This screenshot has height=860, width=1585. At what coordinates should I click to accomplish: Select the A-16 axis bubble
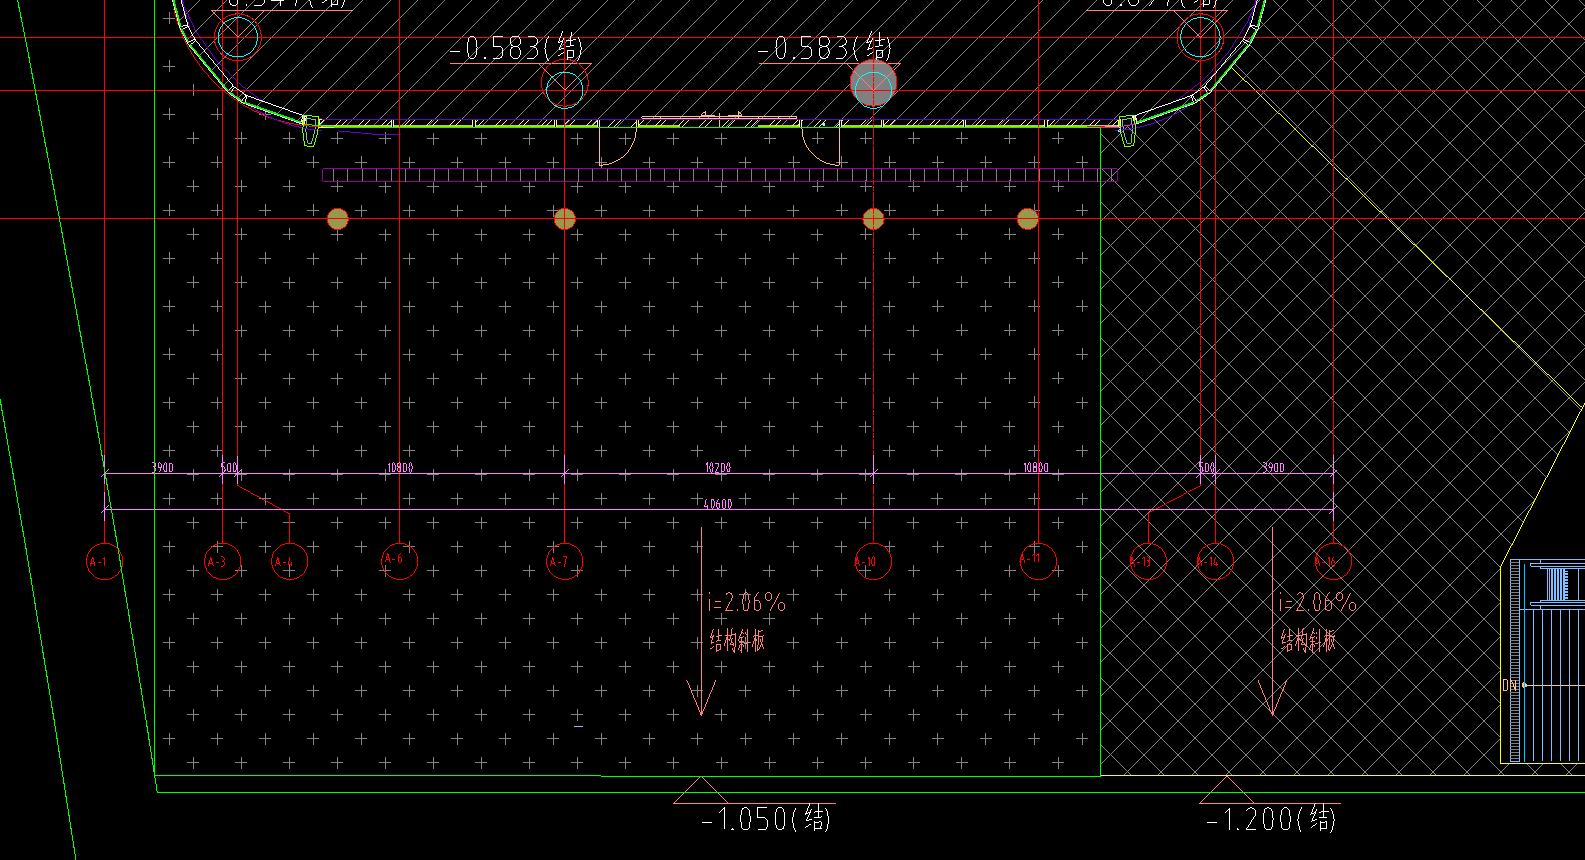click(1332, 561)
